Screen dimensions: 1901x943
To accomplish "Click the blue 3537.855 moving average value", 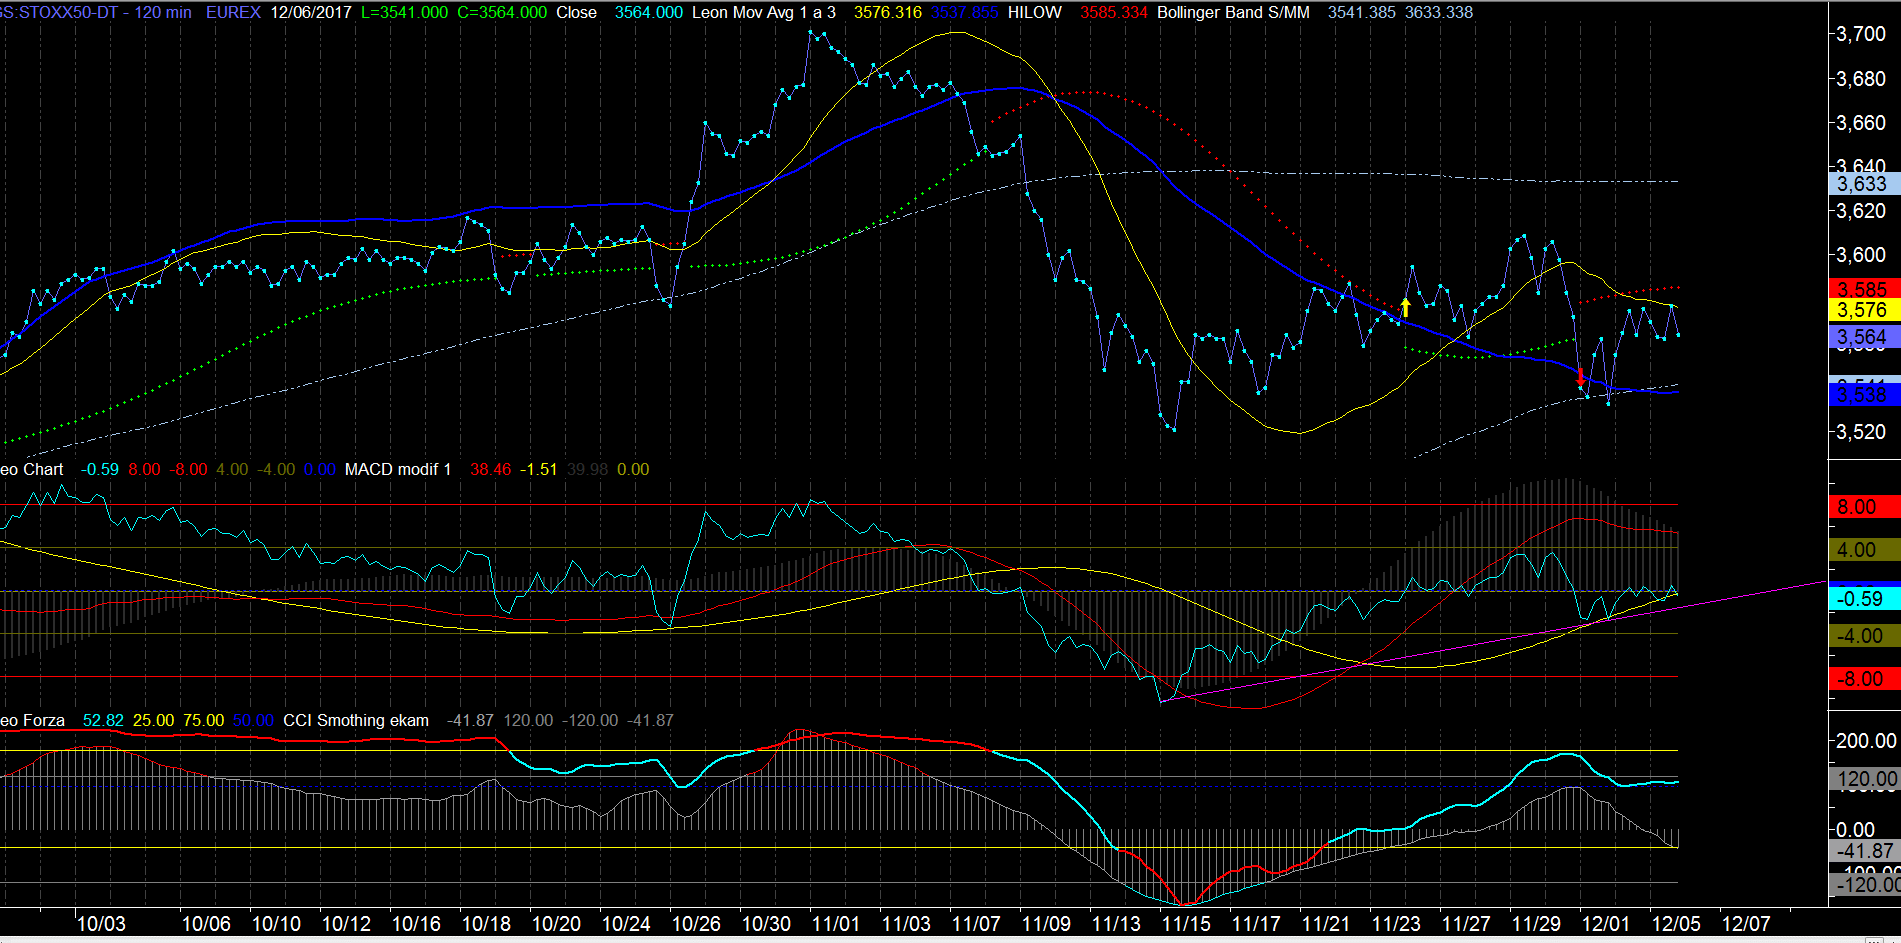I will [964, 12].
